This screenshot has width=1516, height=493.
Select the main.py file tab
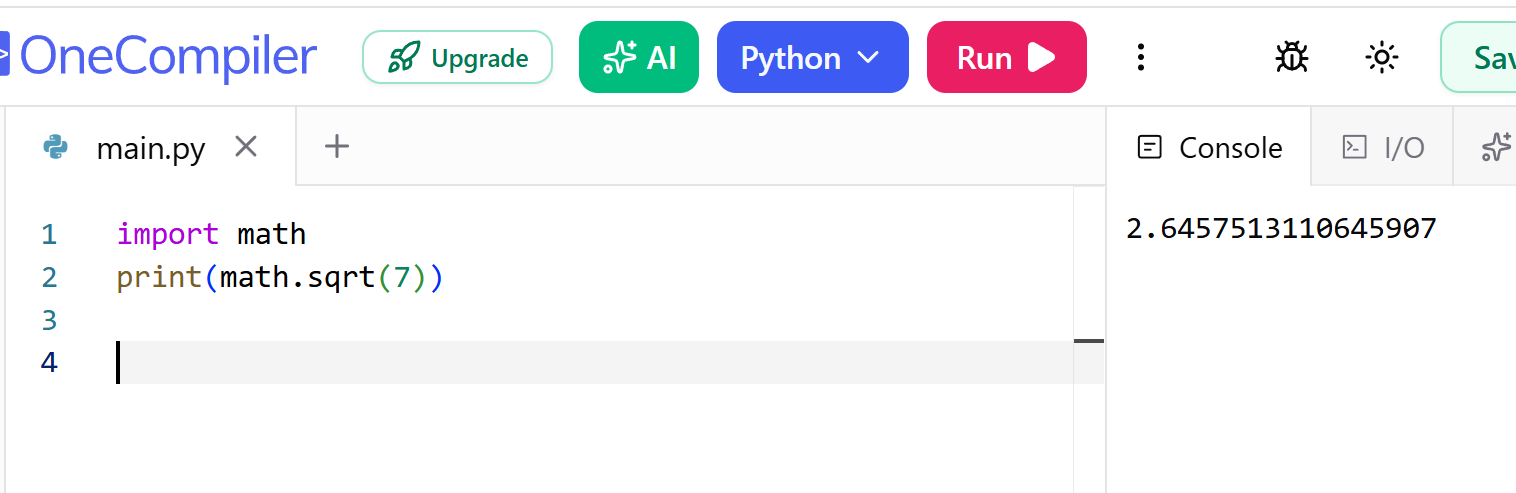point(150,148)
